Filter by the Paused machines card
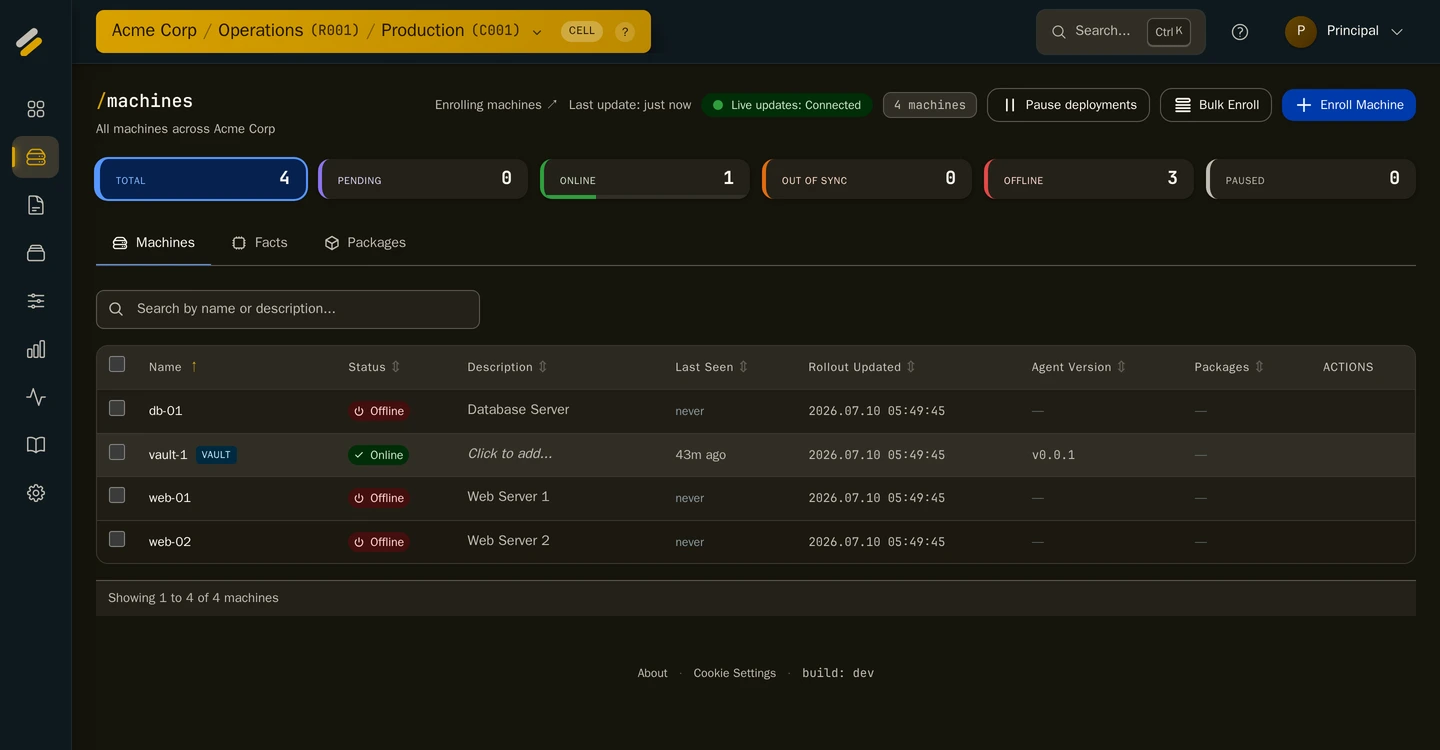The width and height of the screenshot is (1440, 750). click(1311, 179)
